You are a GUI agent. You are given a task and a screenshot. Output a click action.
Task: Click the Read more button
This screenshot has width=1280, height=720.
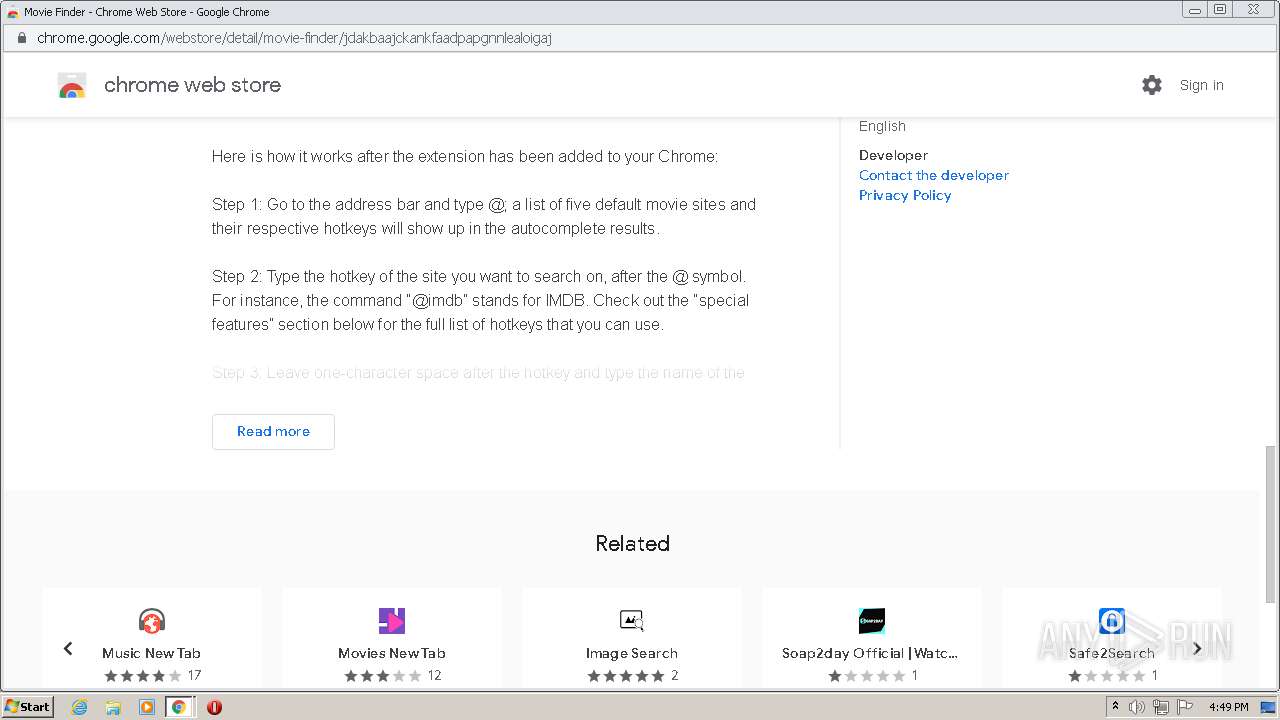273,432
